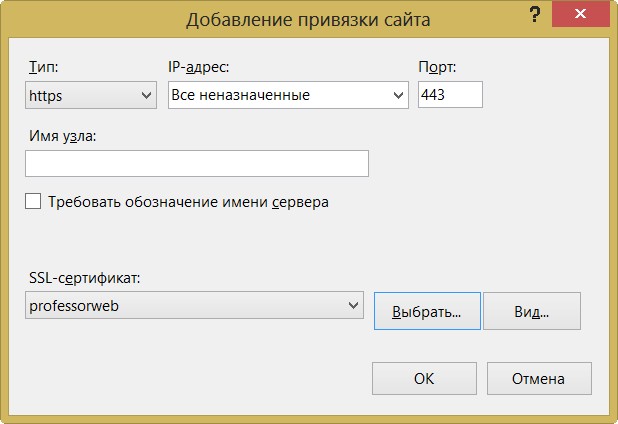Click the Добавление привязки сайта title text

click(x=308, y=20)
